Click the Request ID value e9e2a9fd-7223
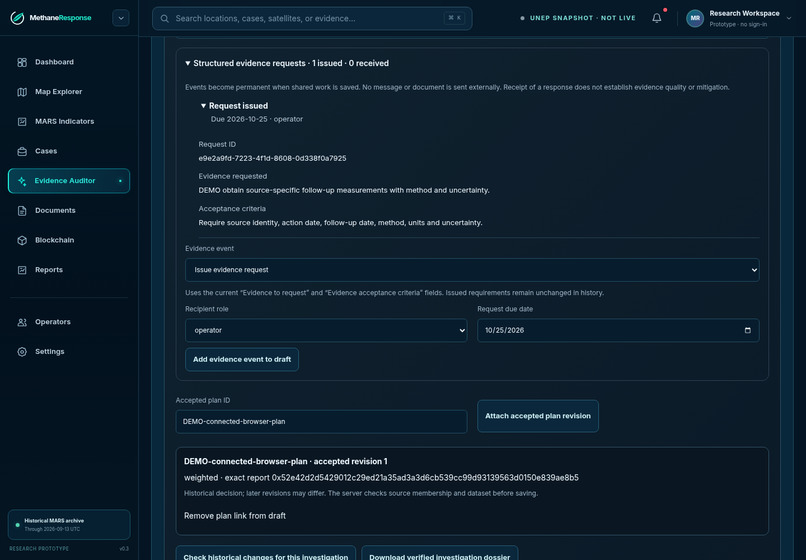Image resolution: width=806 pixels, height=560 pixels. [272, 158]
